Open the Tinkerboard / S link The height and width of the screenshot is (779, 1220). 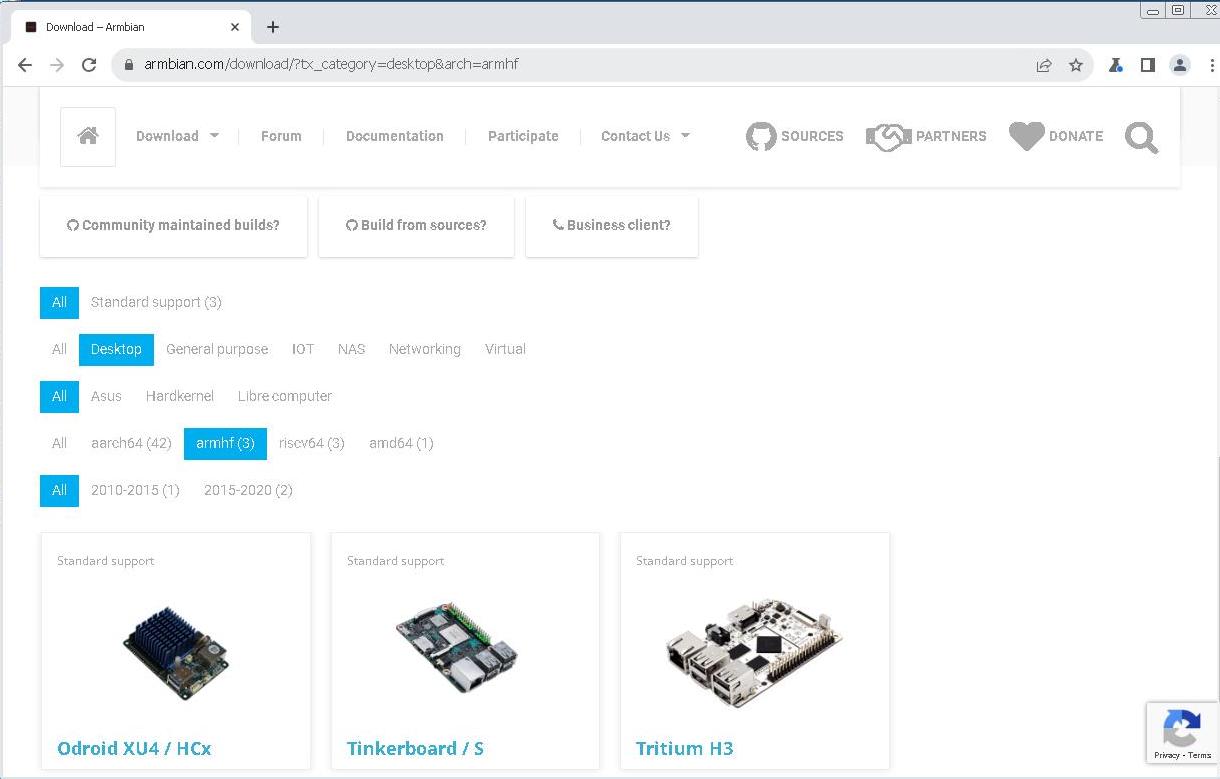(x=415, y=748)
